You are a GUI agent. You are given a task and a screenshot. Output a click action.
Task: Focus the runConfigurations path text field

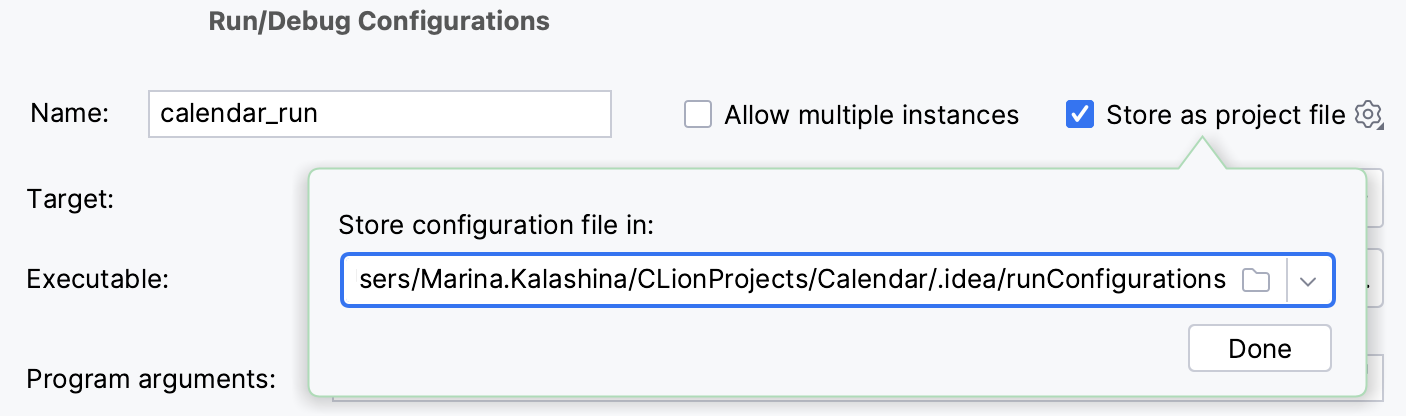coord(790,280)
